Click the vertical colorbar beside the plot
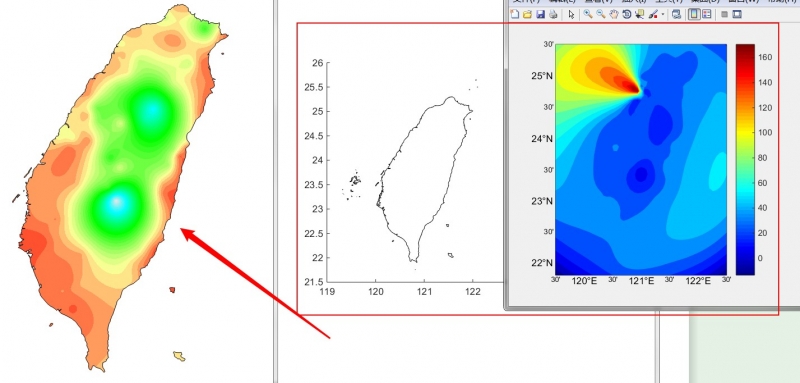Image resolution: width=800 pixels, height=383 pixels. coord(745,160)
